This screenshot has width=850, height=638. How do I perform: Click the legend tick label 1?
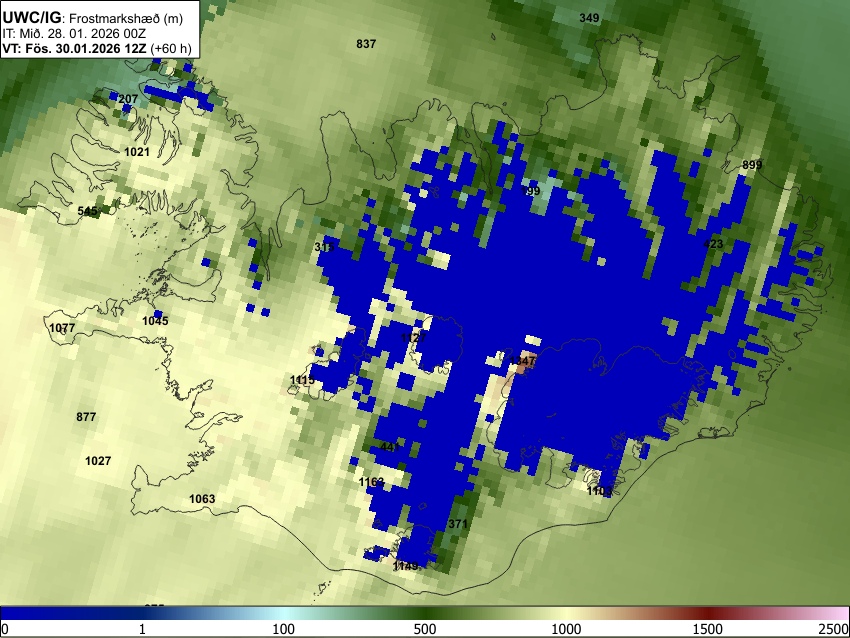click(x=142, y=629)
